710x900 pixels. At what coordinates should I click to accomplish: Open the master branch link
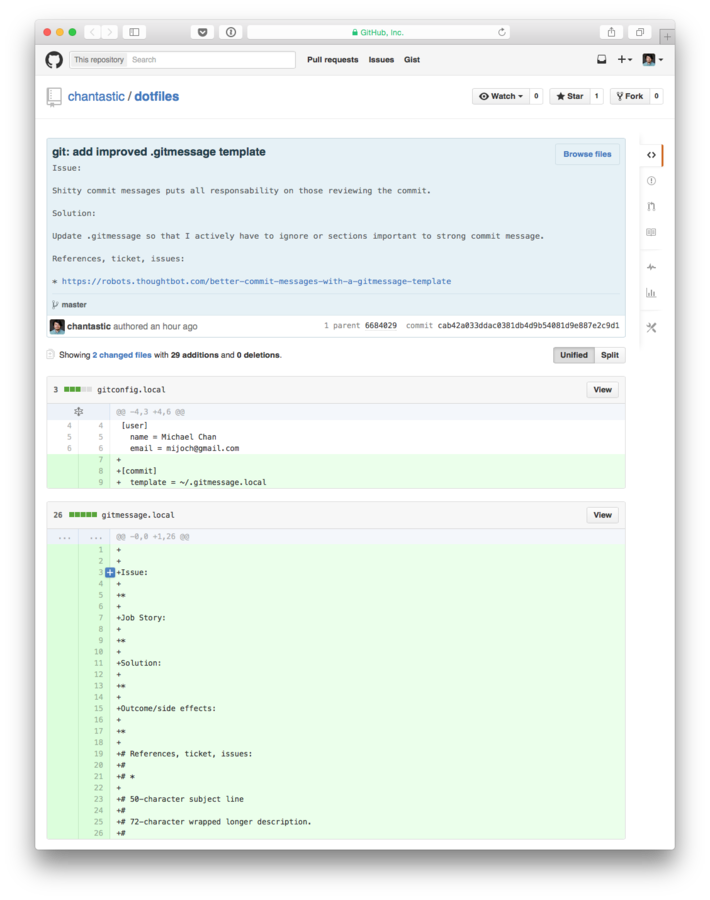pyautogui.click(x=74, y=305)
